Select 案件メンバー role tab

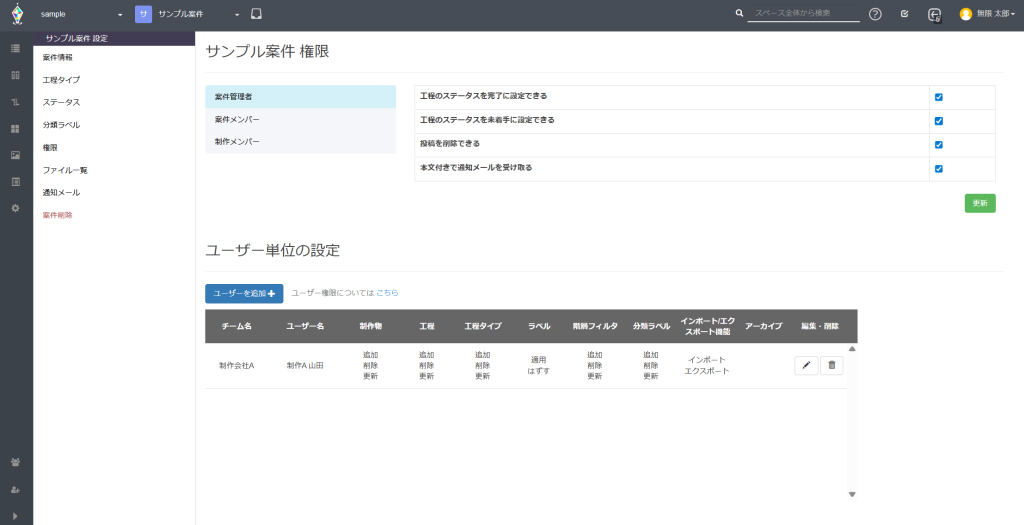(237, 120)
